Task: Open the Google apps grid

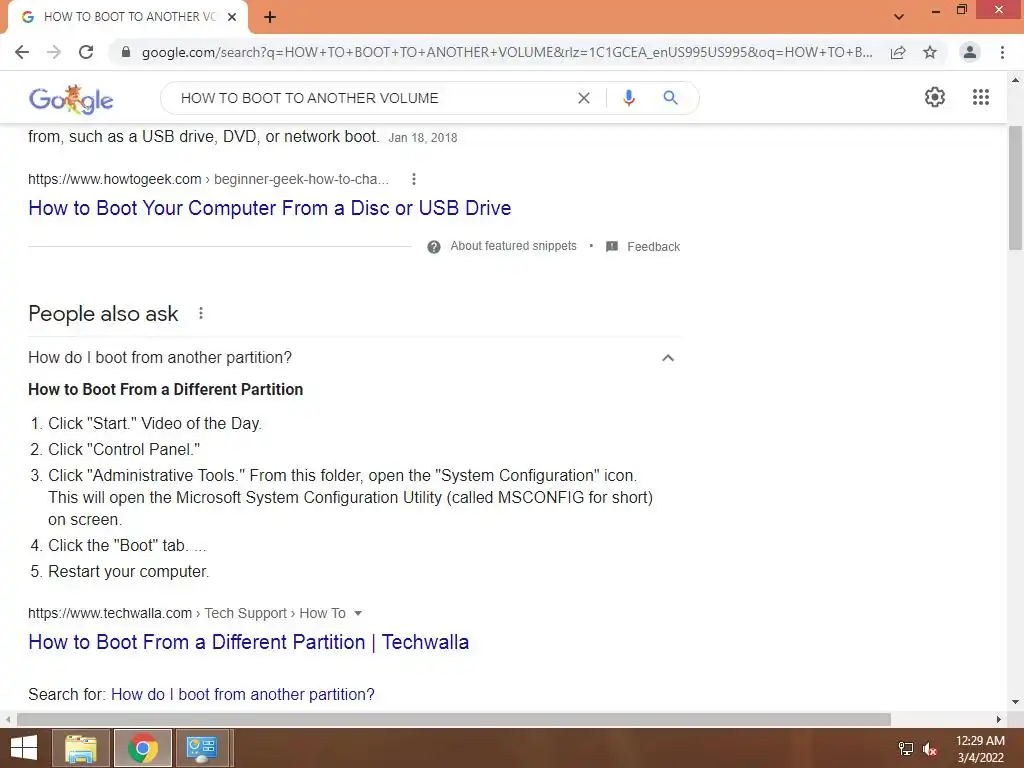Action: (981, 97)
